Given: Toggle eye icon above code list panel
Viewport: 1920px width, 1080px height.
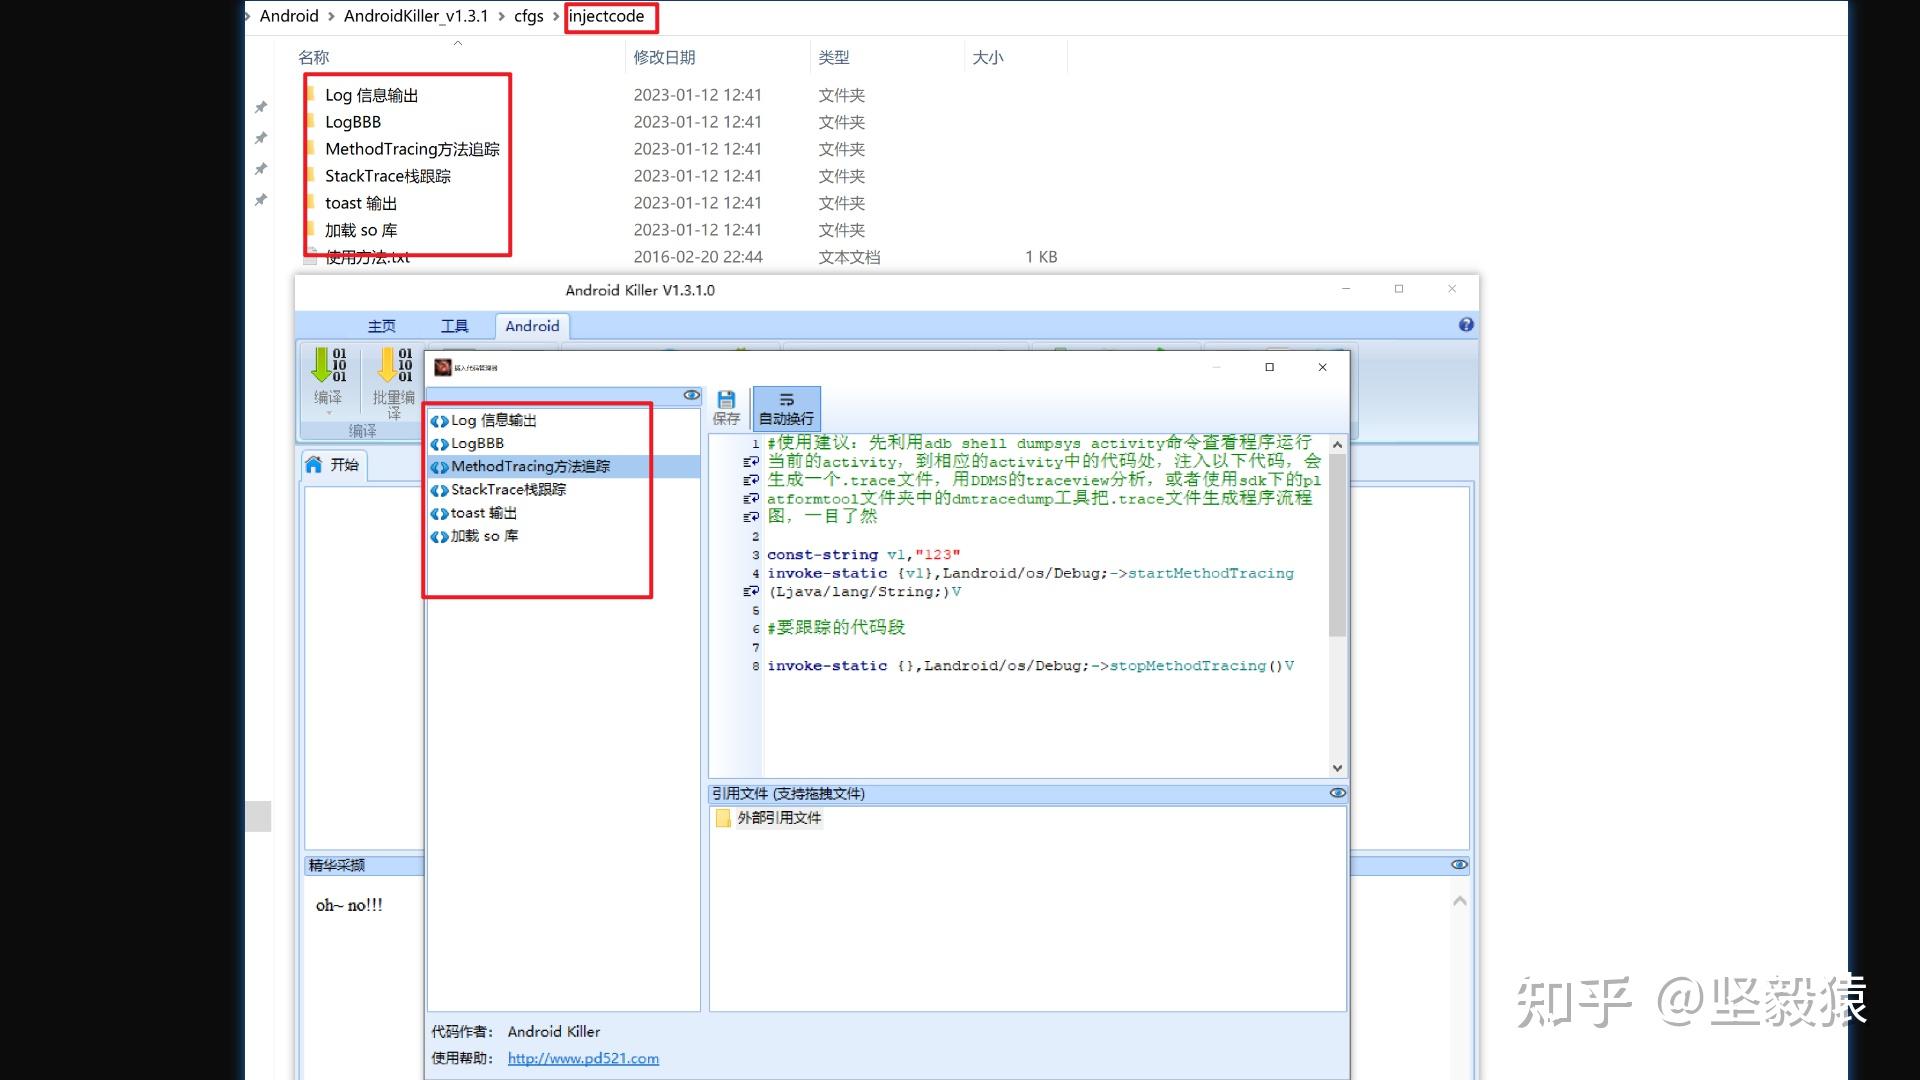Looking at the screenshot, I should click(x=691, y=395).
